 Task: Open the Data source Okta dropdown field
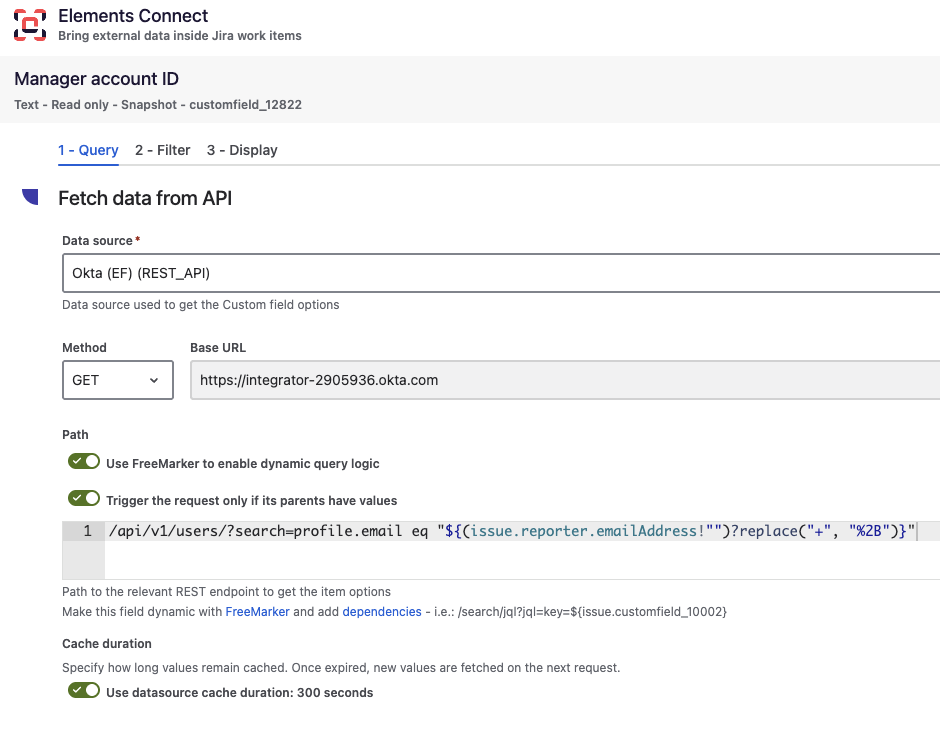coord(501,273)
